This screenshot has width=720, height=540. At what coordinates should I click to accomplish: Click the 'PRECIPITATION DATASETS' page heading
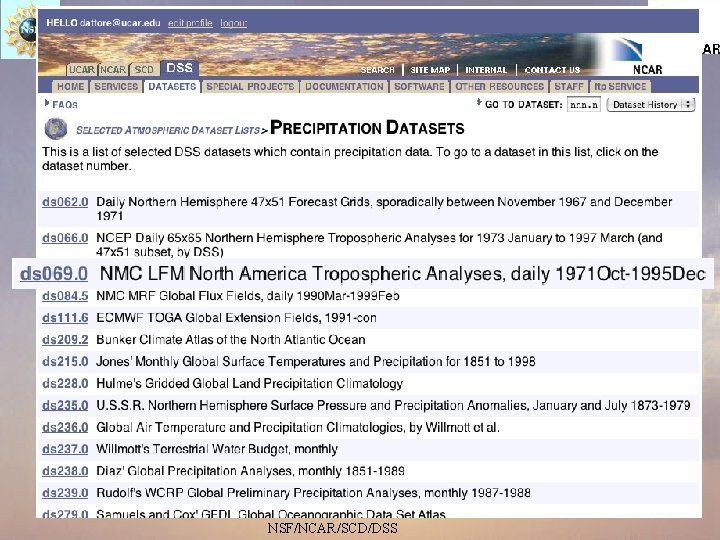(367, 128)
